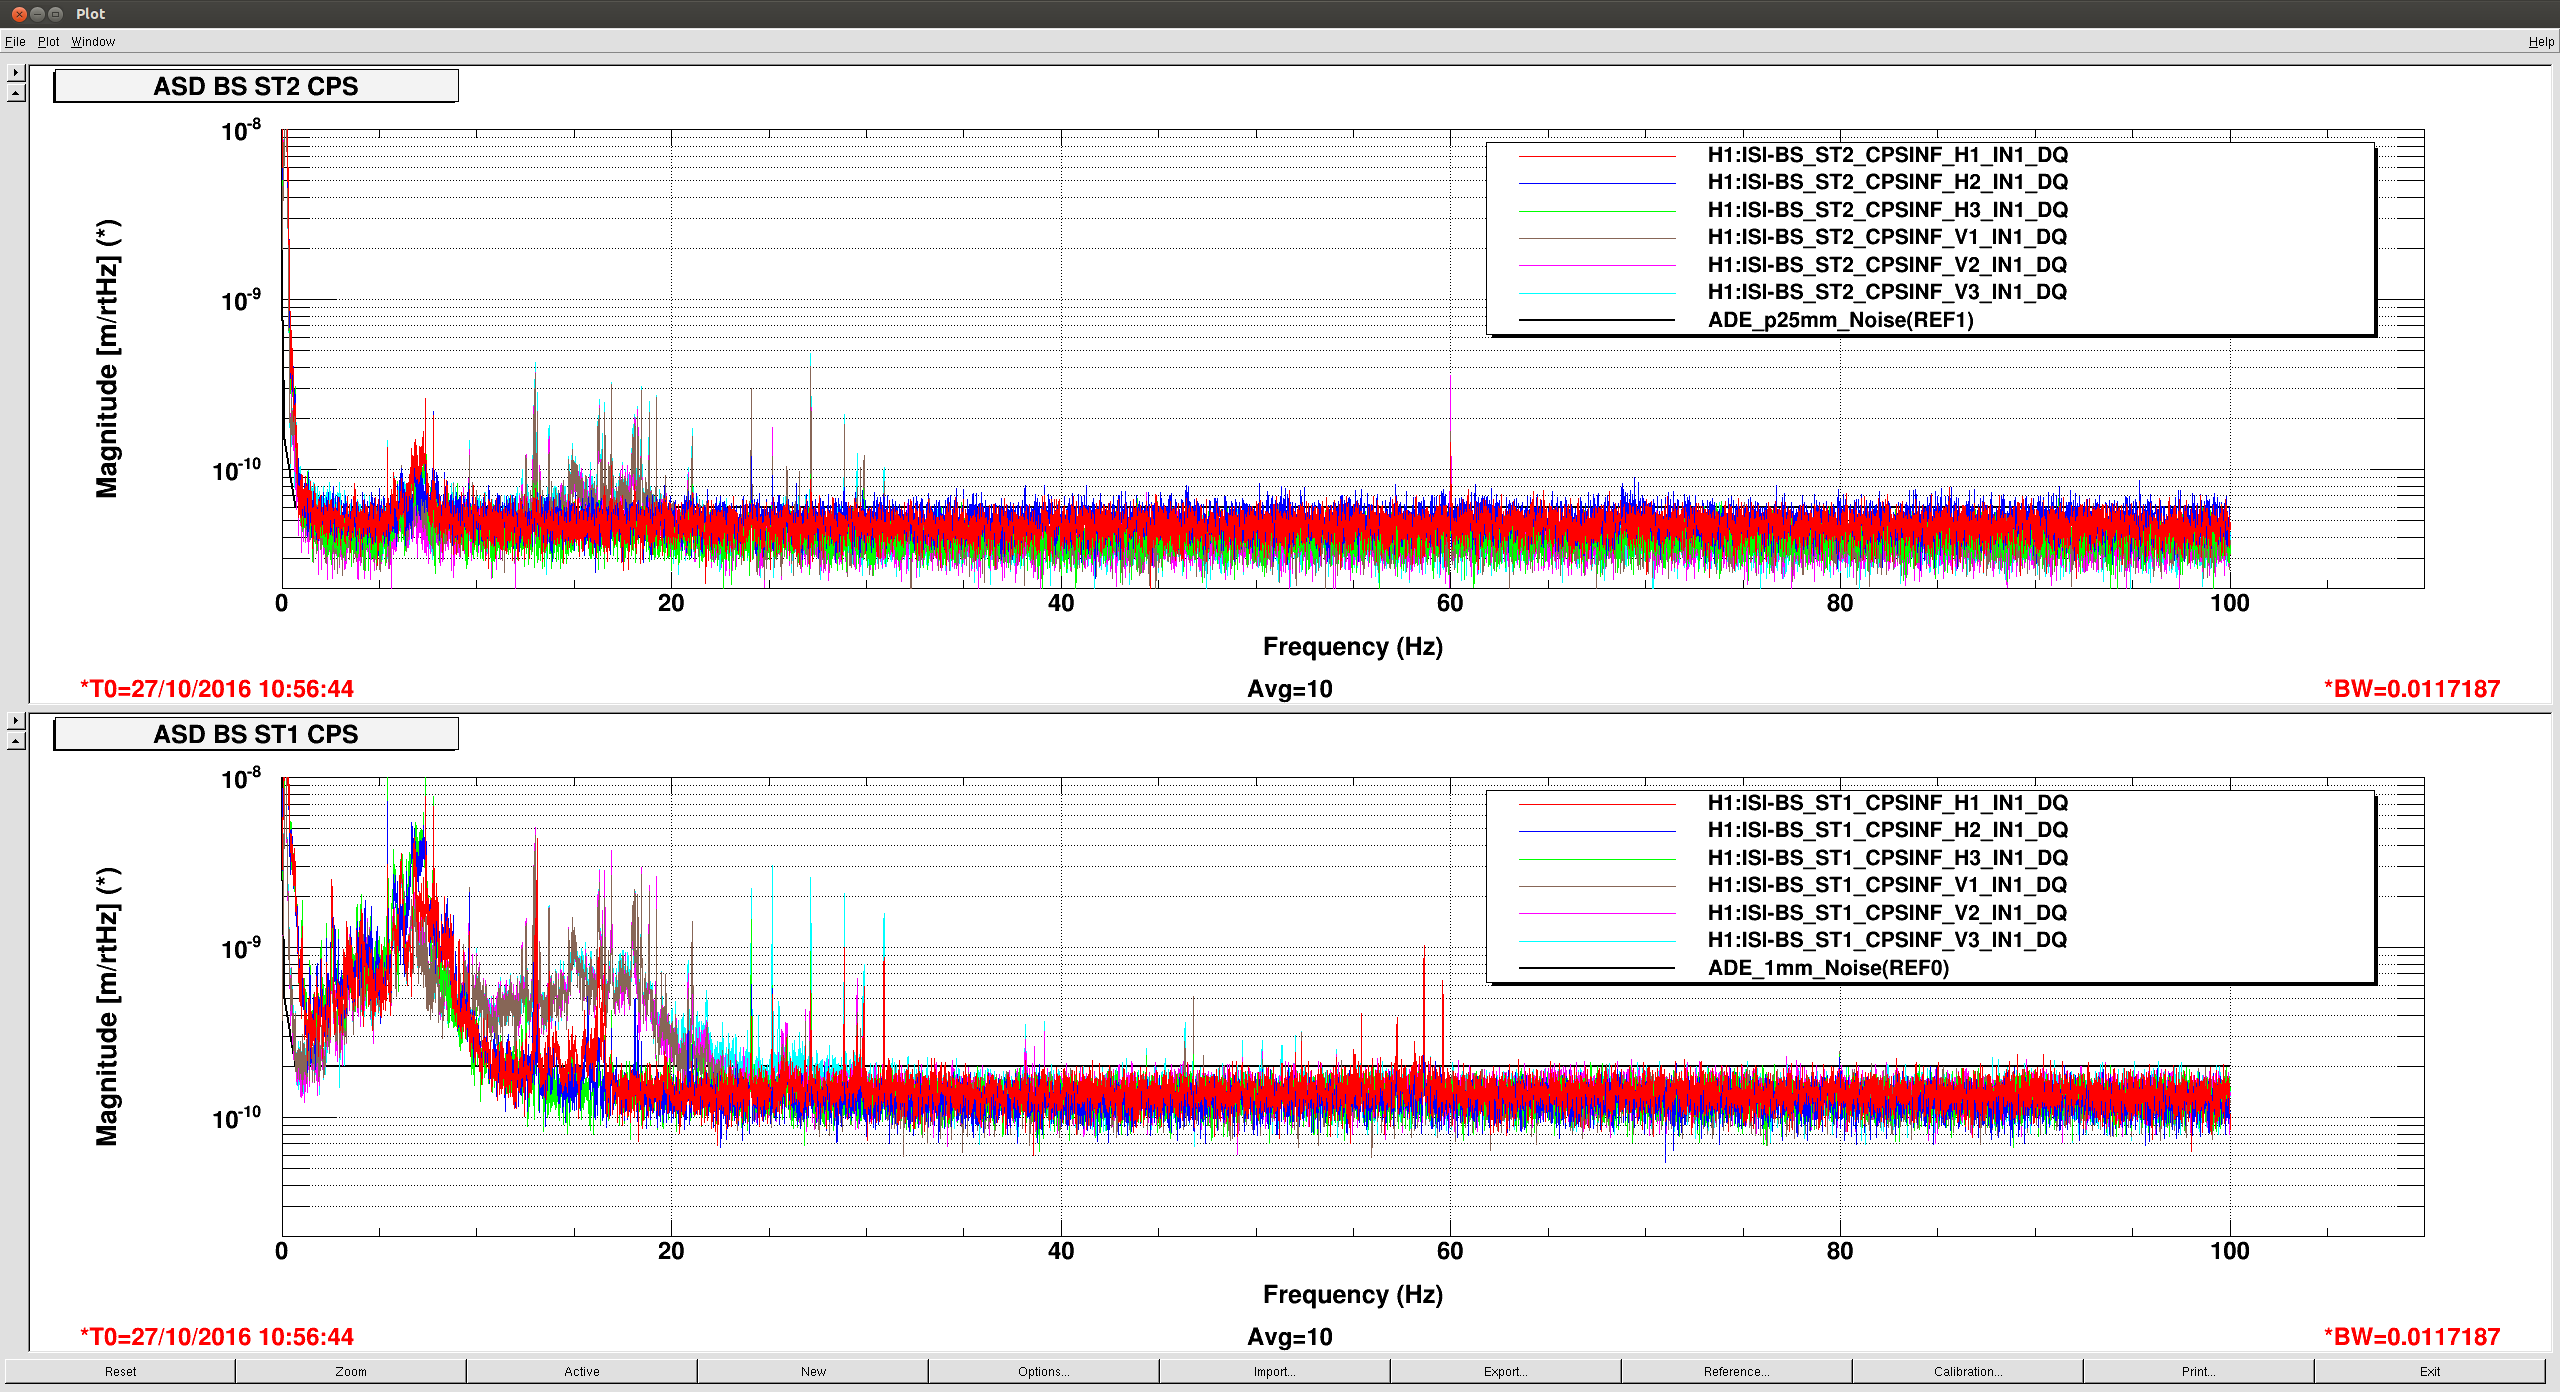This screenshot has height=1392, width=2560.
Task: Click the Import... button
Action: 1275,1371
